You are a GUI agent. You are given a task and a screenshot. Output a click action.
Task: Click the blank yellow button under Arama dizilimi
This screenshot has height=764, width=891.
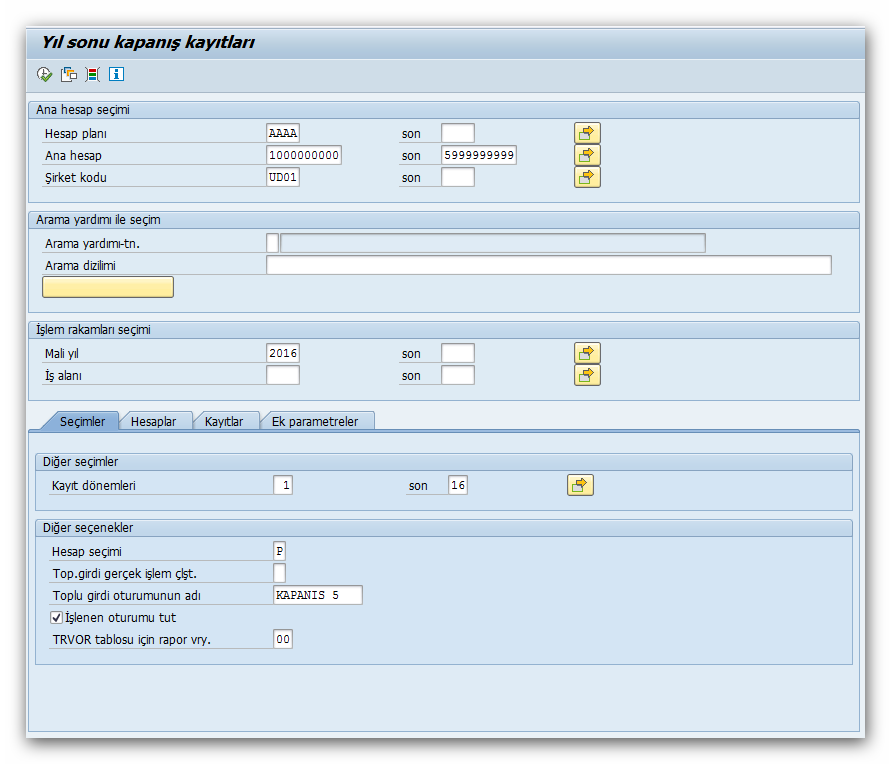(108, 287)
